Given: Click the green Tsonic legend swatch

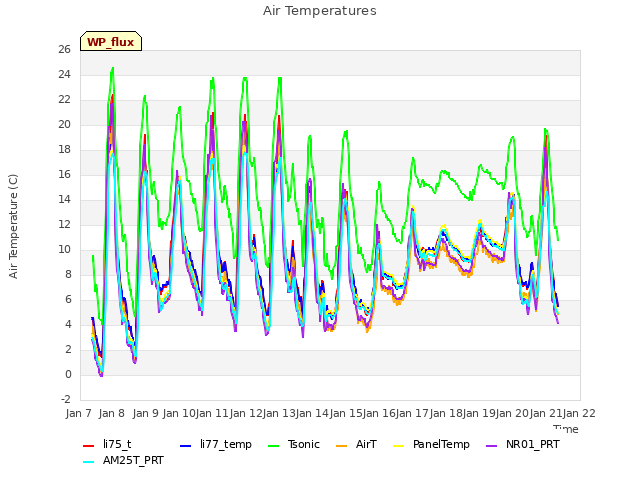Looking at the screenshot, I should (273, 446).
